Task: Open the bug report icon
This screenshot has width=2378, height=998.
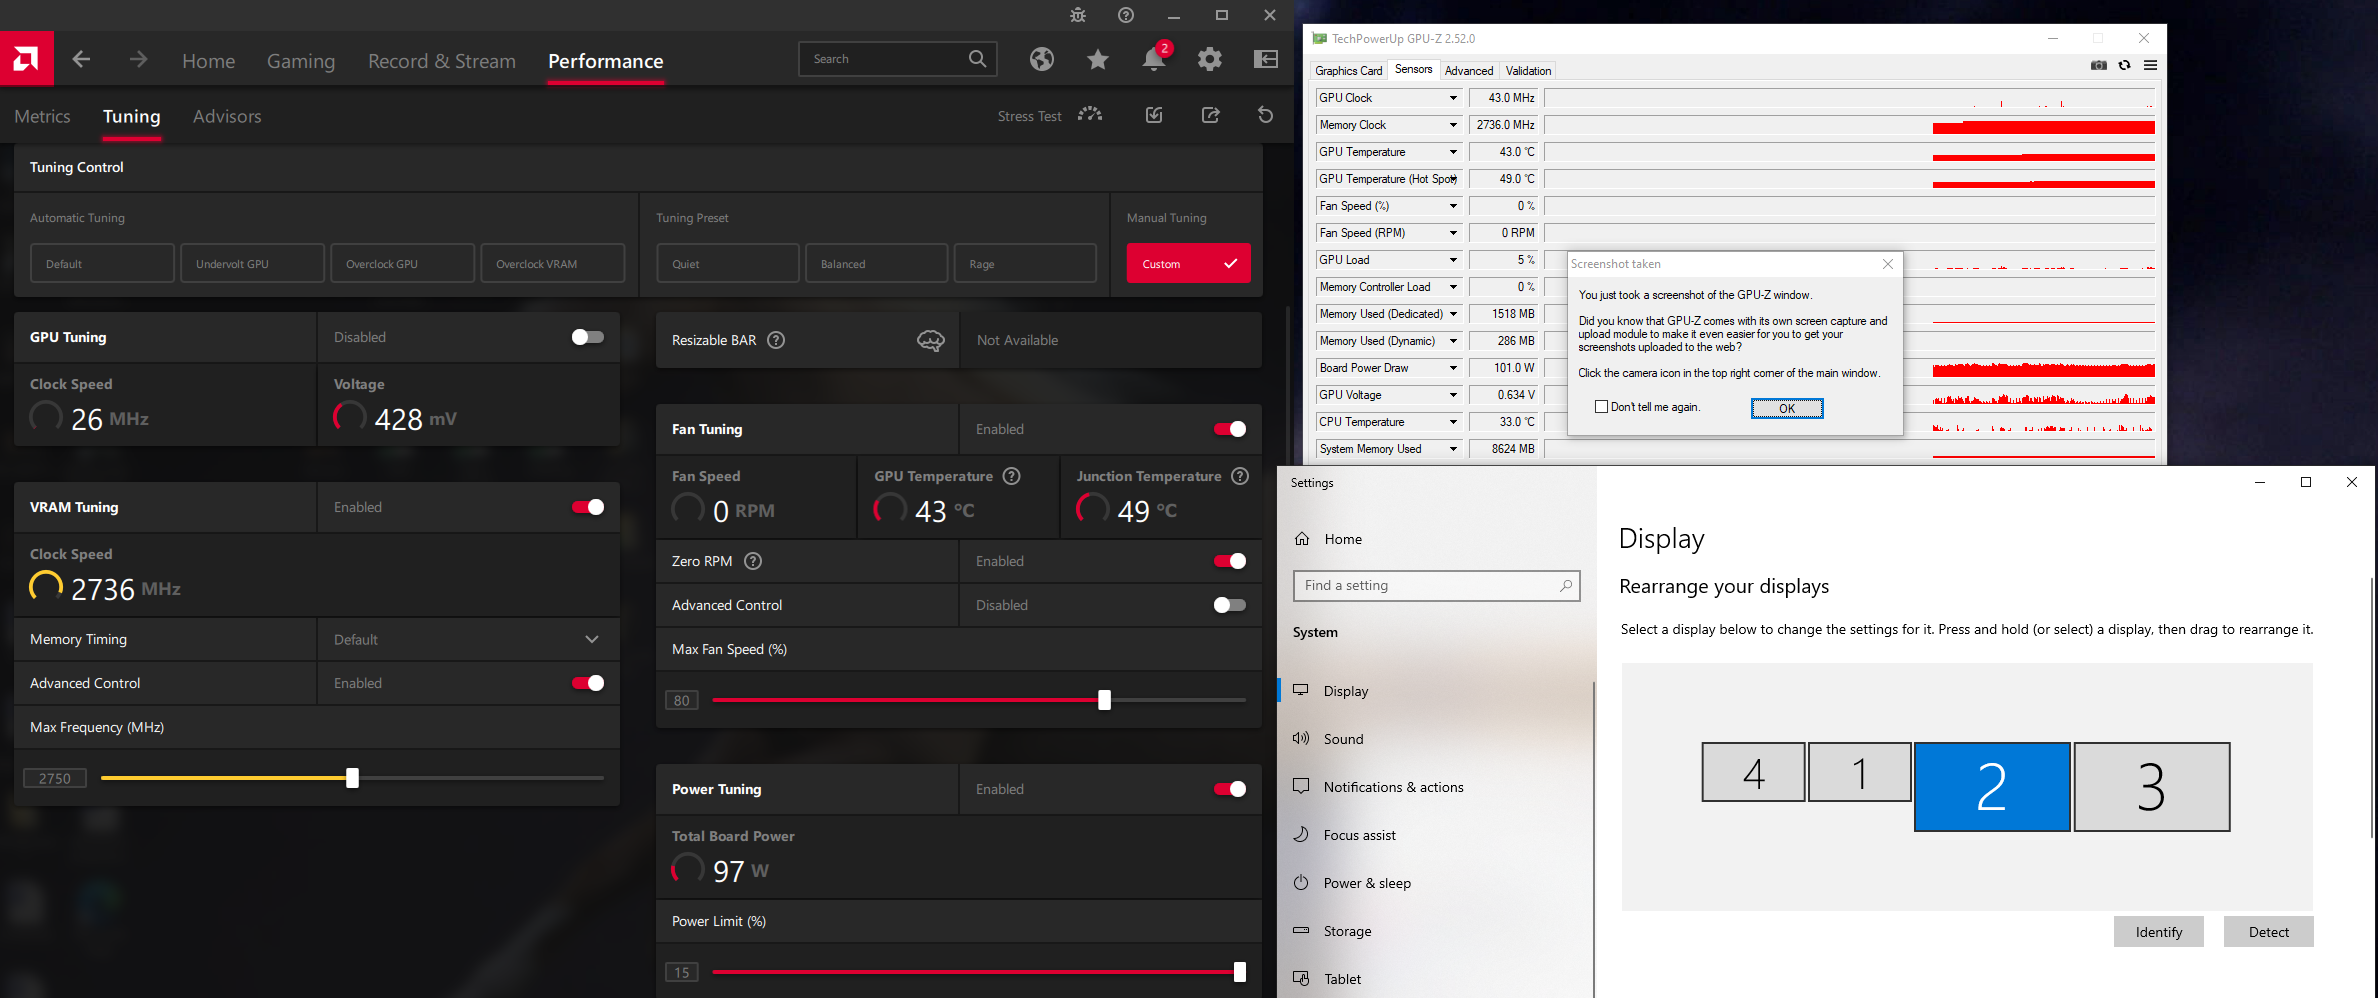Action: 1078,15
